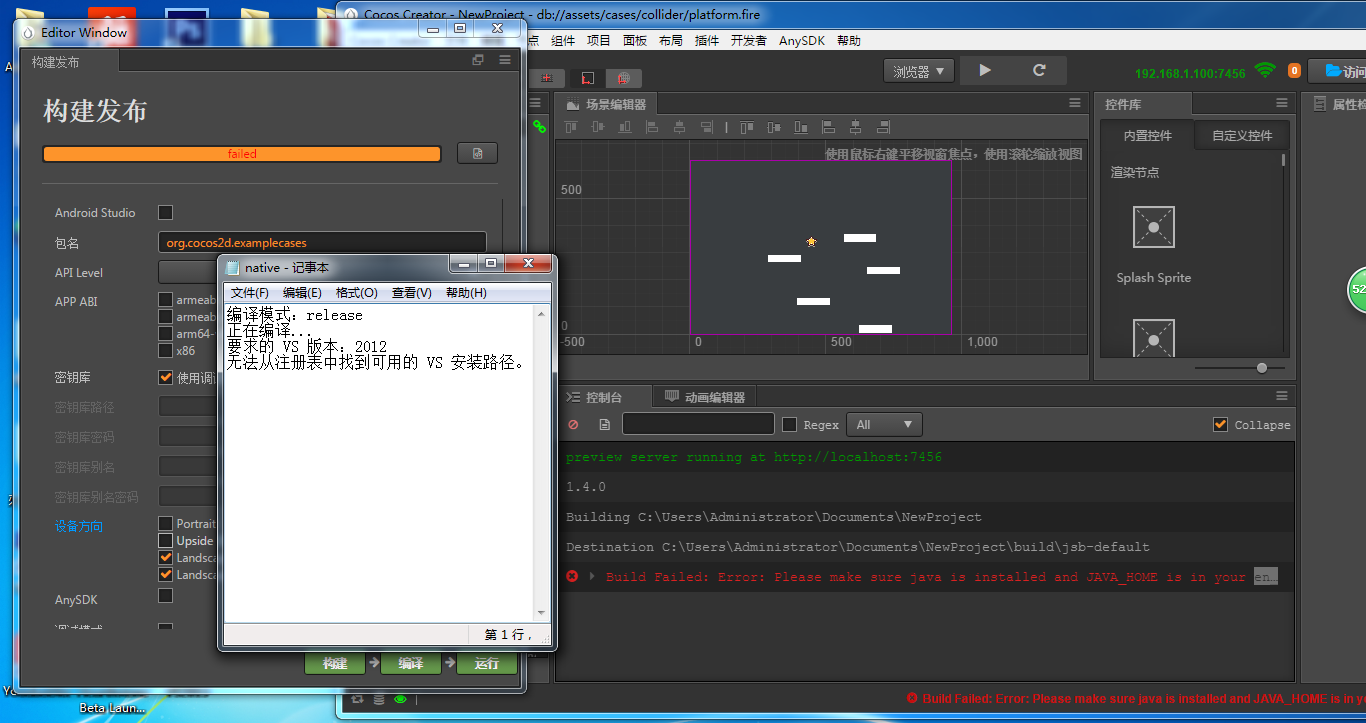Click the green eye icon in bottom status bar

tap(400, 699)
